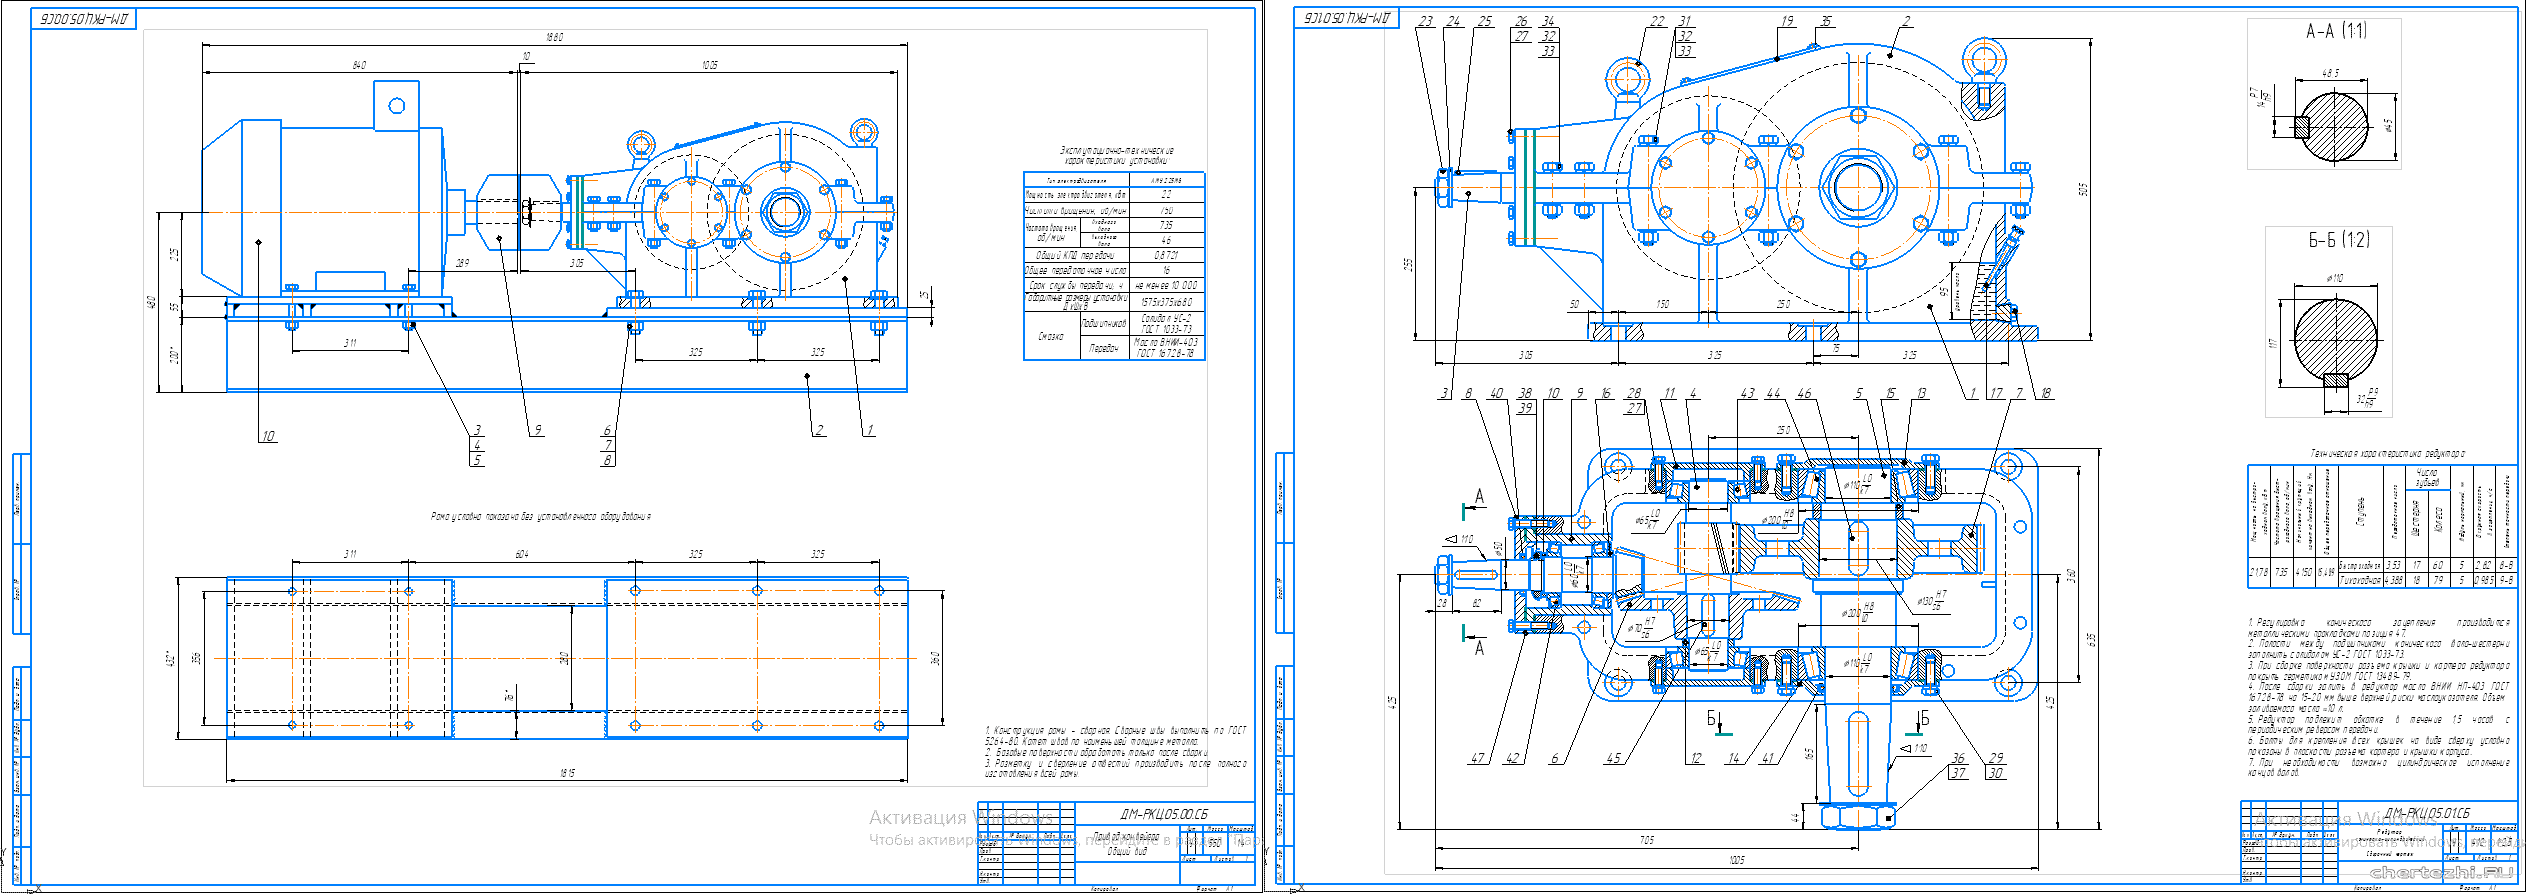Click the gearbox technical characteristics table

[x=2381, y=524]
